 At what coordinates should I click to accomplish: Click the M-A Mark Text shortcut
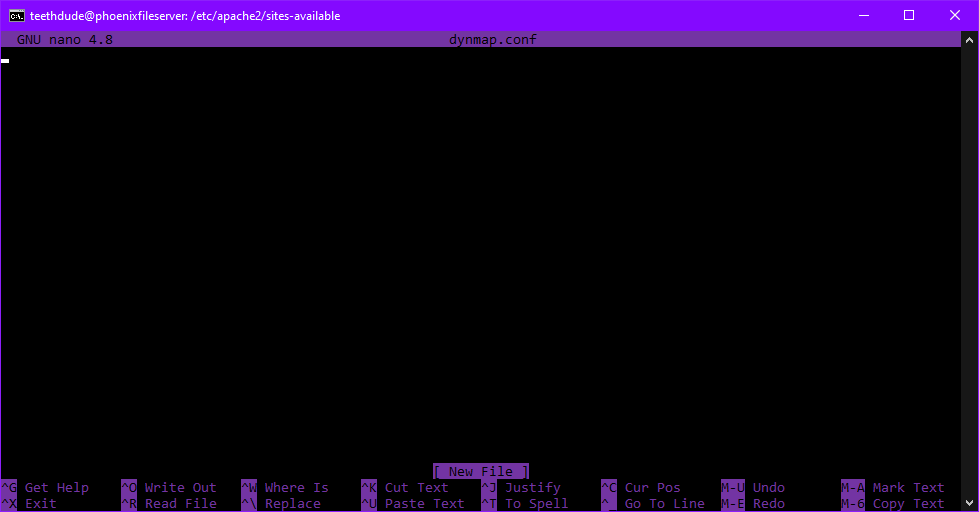pos(893,488)
